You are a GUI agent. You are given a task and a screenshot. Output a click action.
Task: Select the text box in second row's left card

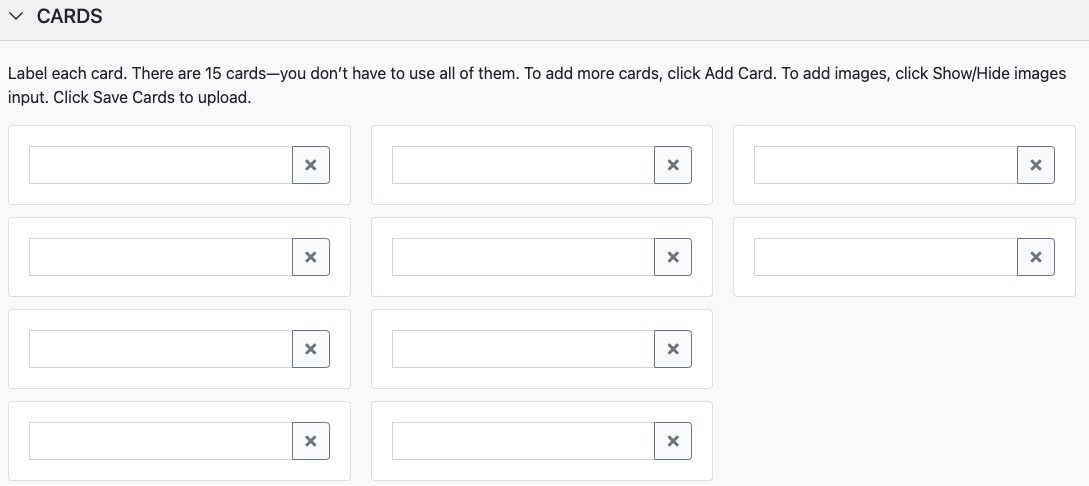pyautogui.click(x=160, y=257)
